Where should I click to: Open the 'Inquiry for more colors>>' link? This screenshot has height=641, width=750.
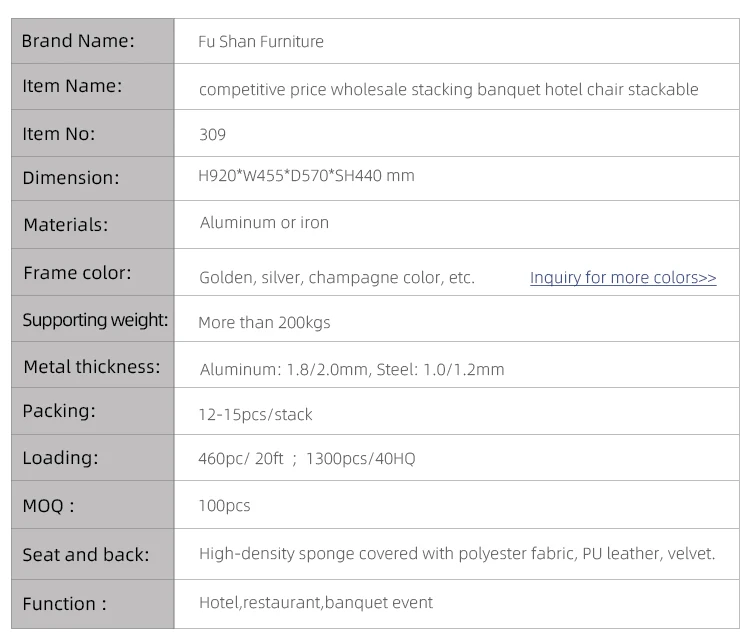623,277
